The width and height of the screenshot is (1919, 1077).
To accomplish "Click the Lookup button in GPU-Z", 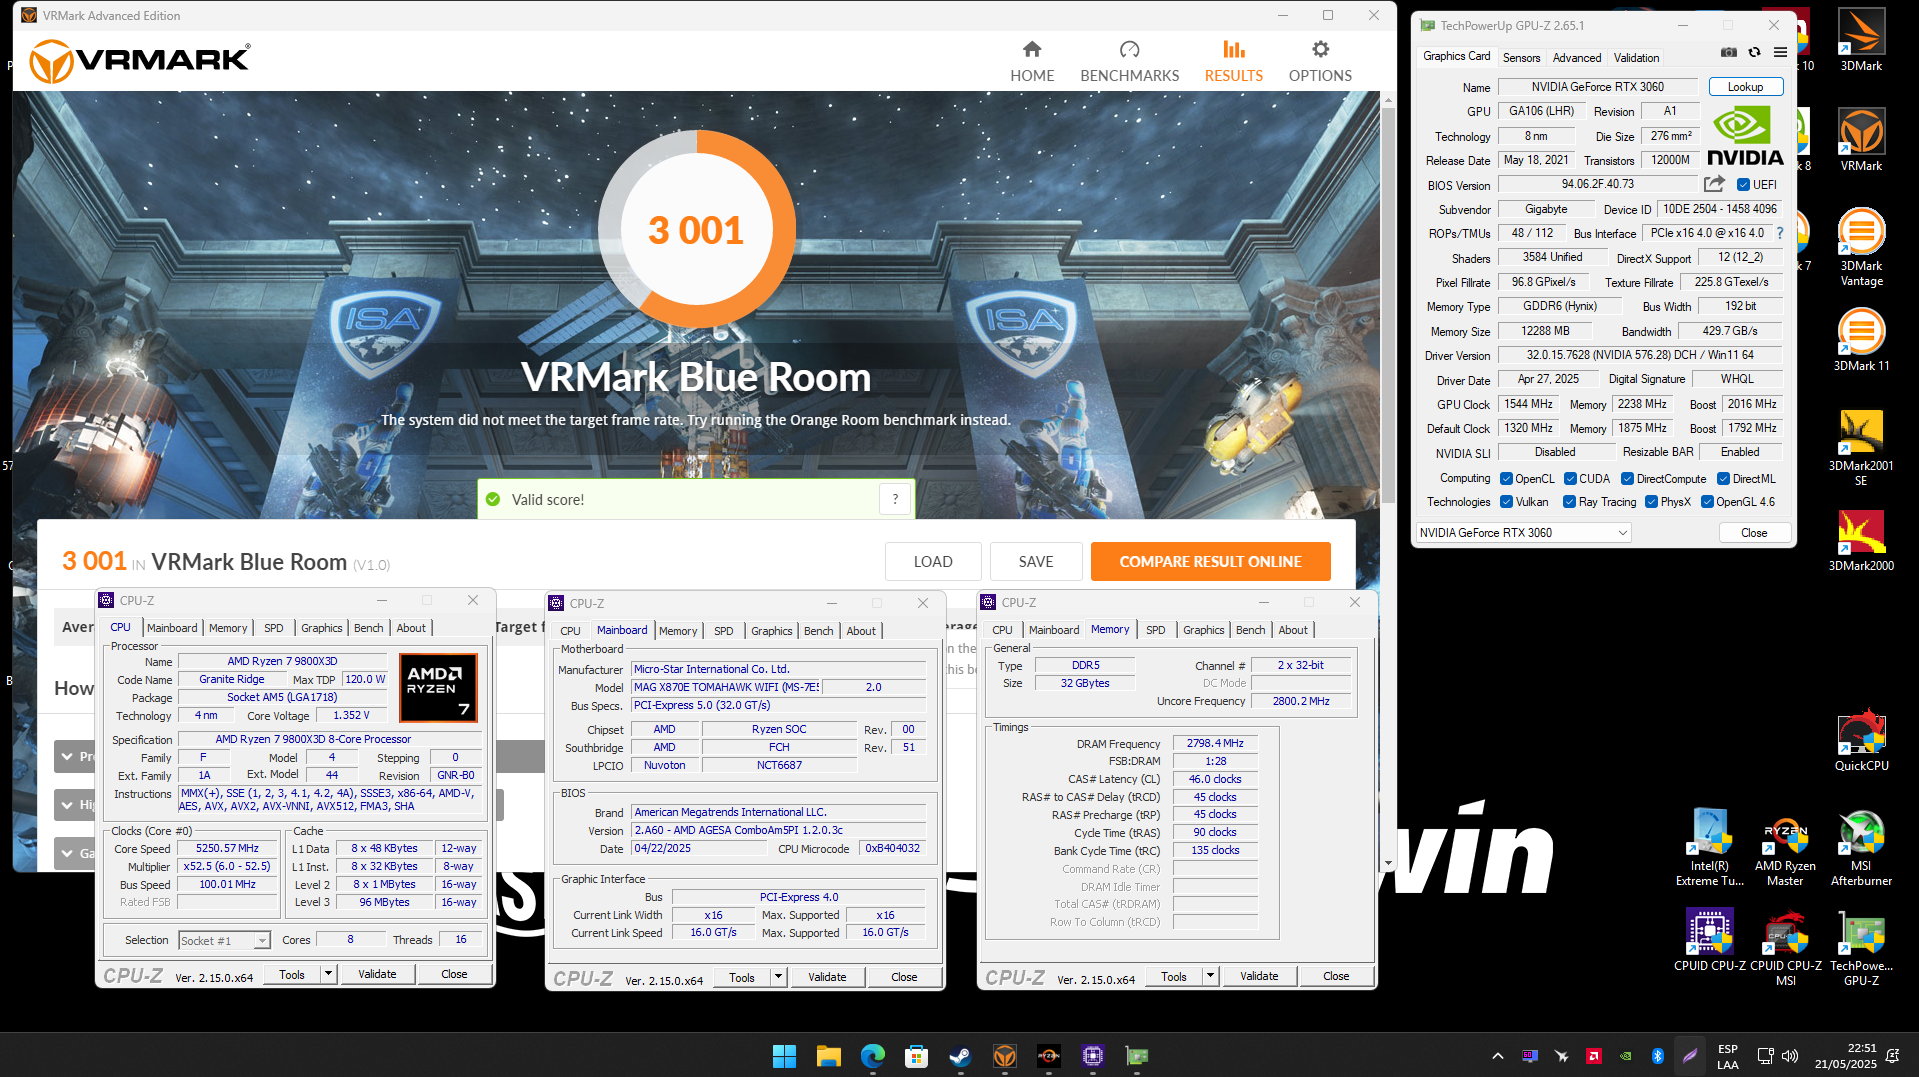I will point(1745,87).
